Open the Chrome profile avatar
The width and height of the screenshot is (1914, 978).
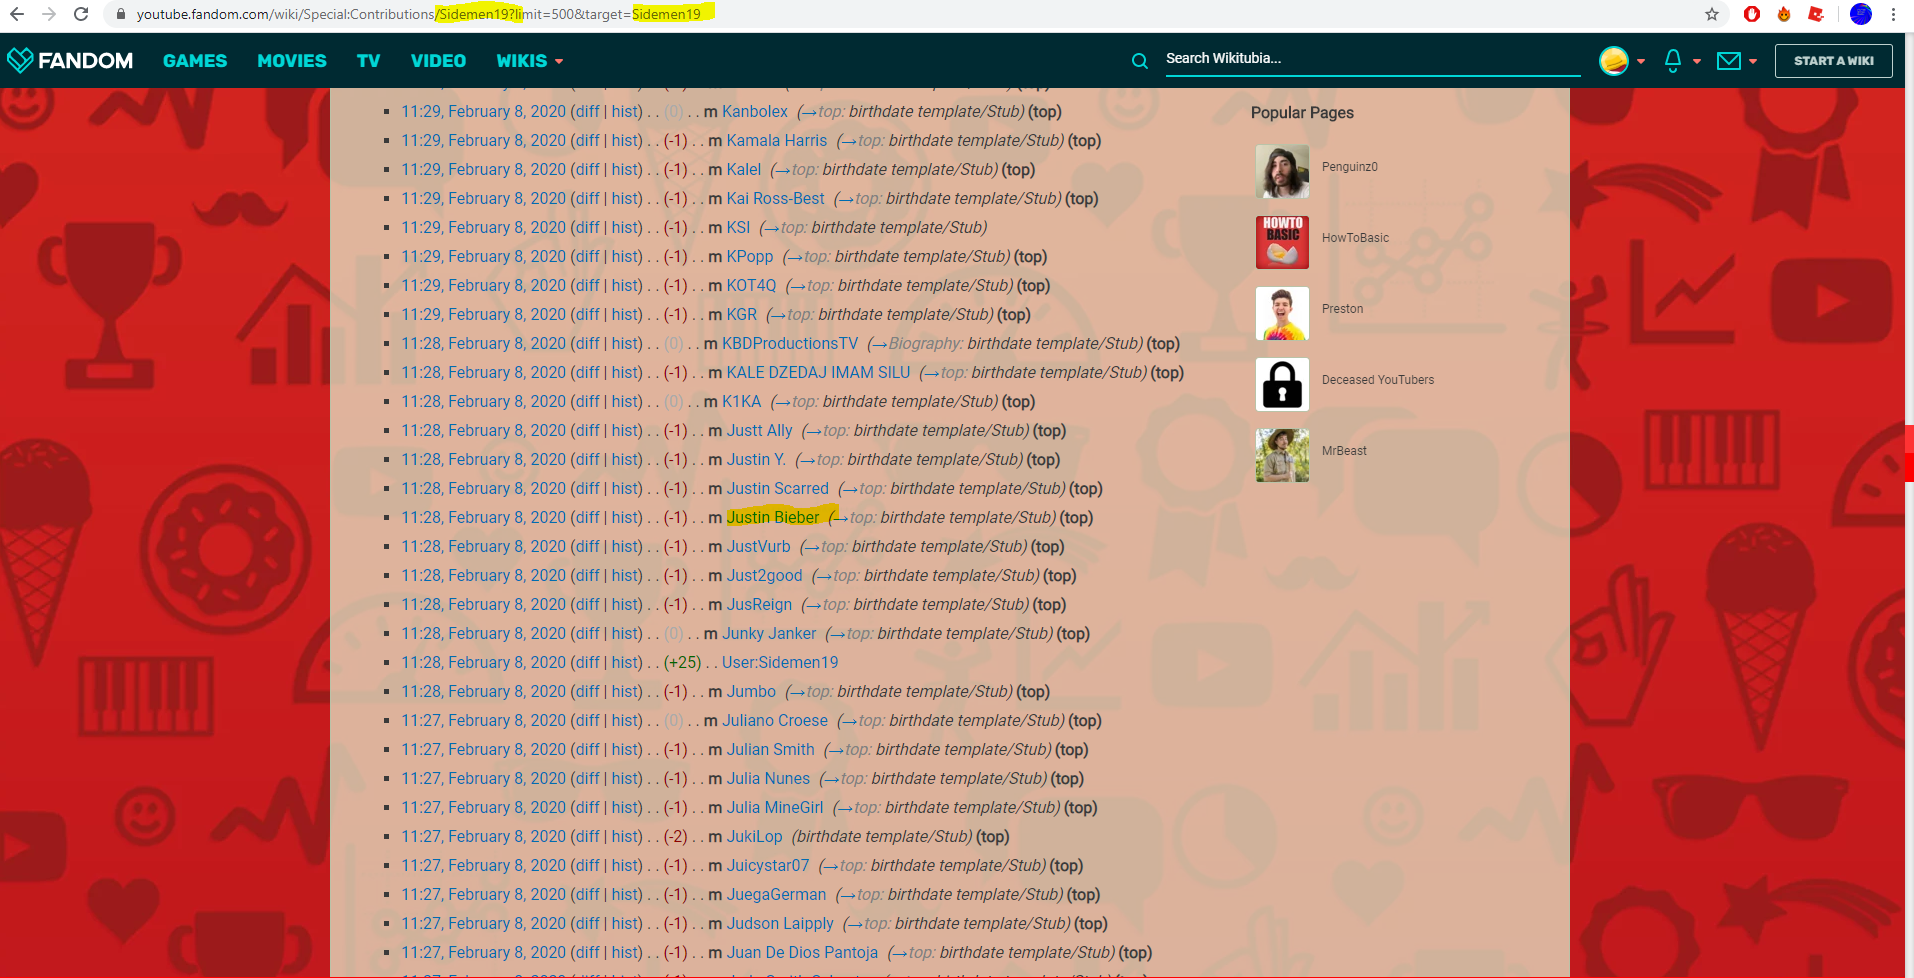click(1861, 14)
